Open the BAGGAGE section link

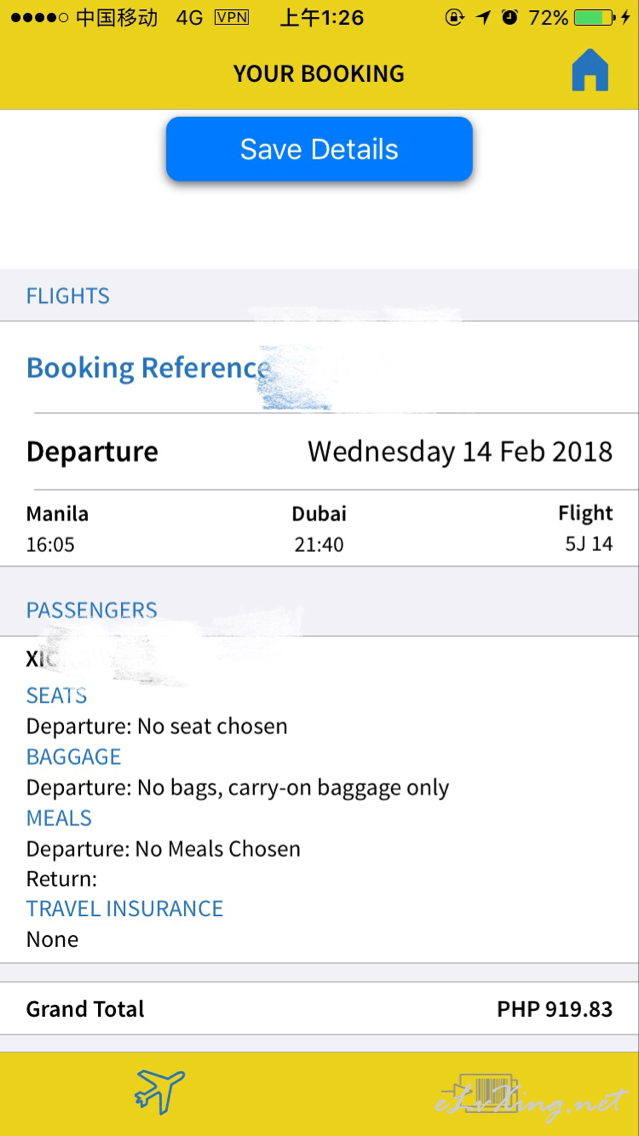coord(74,757)
